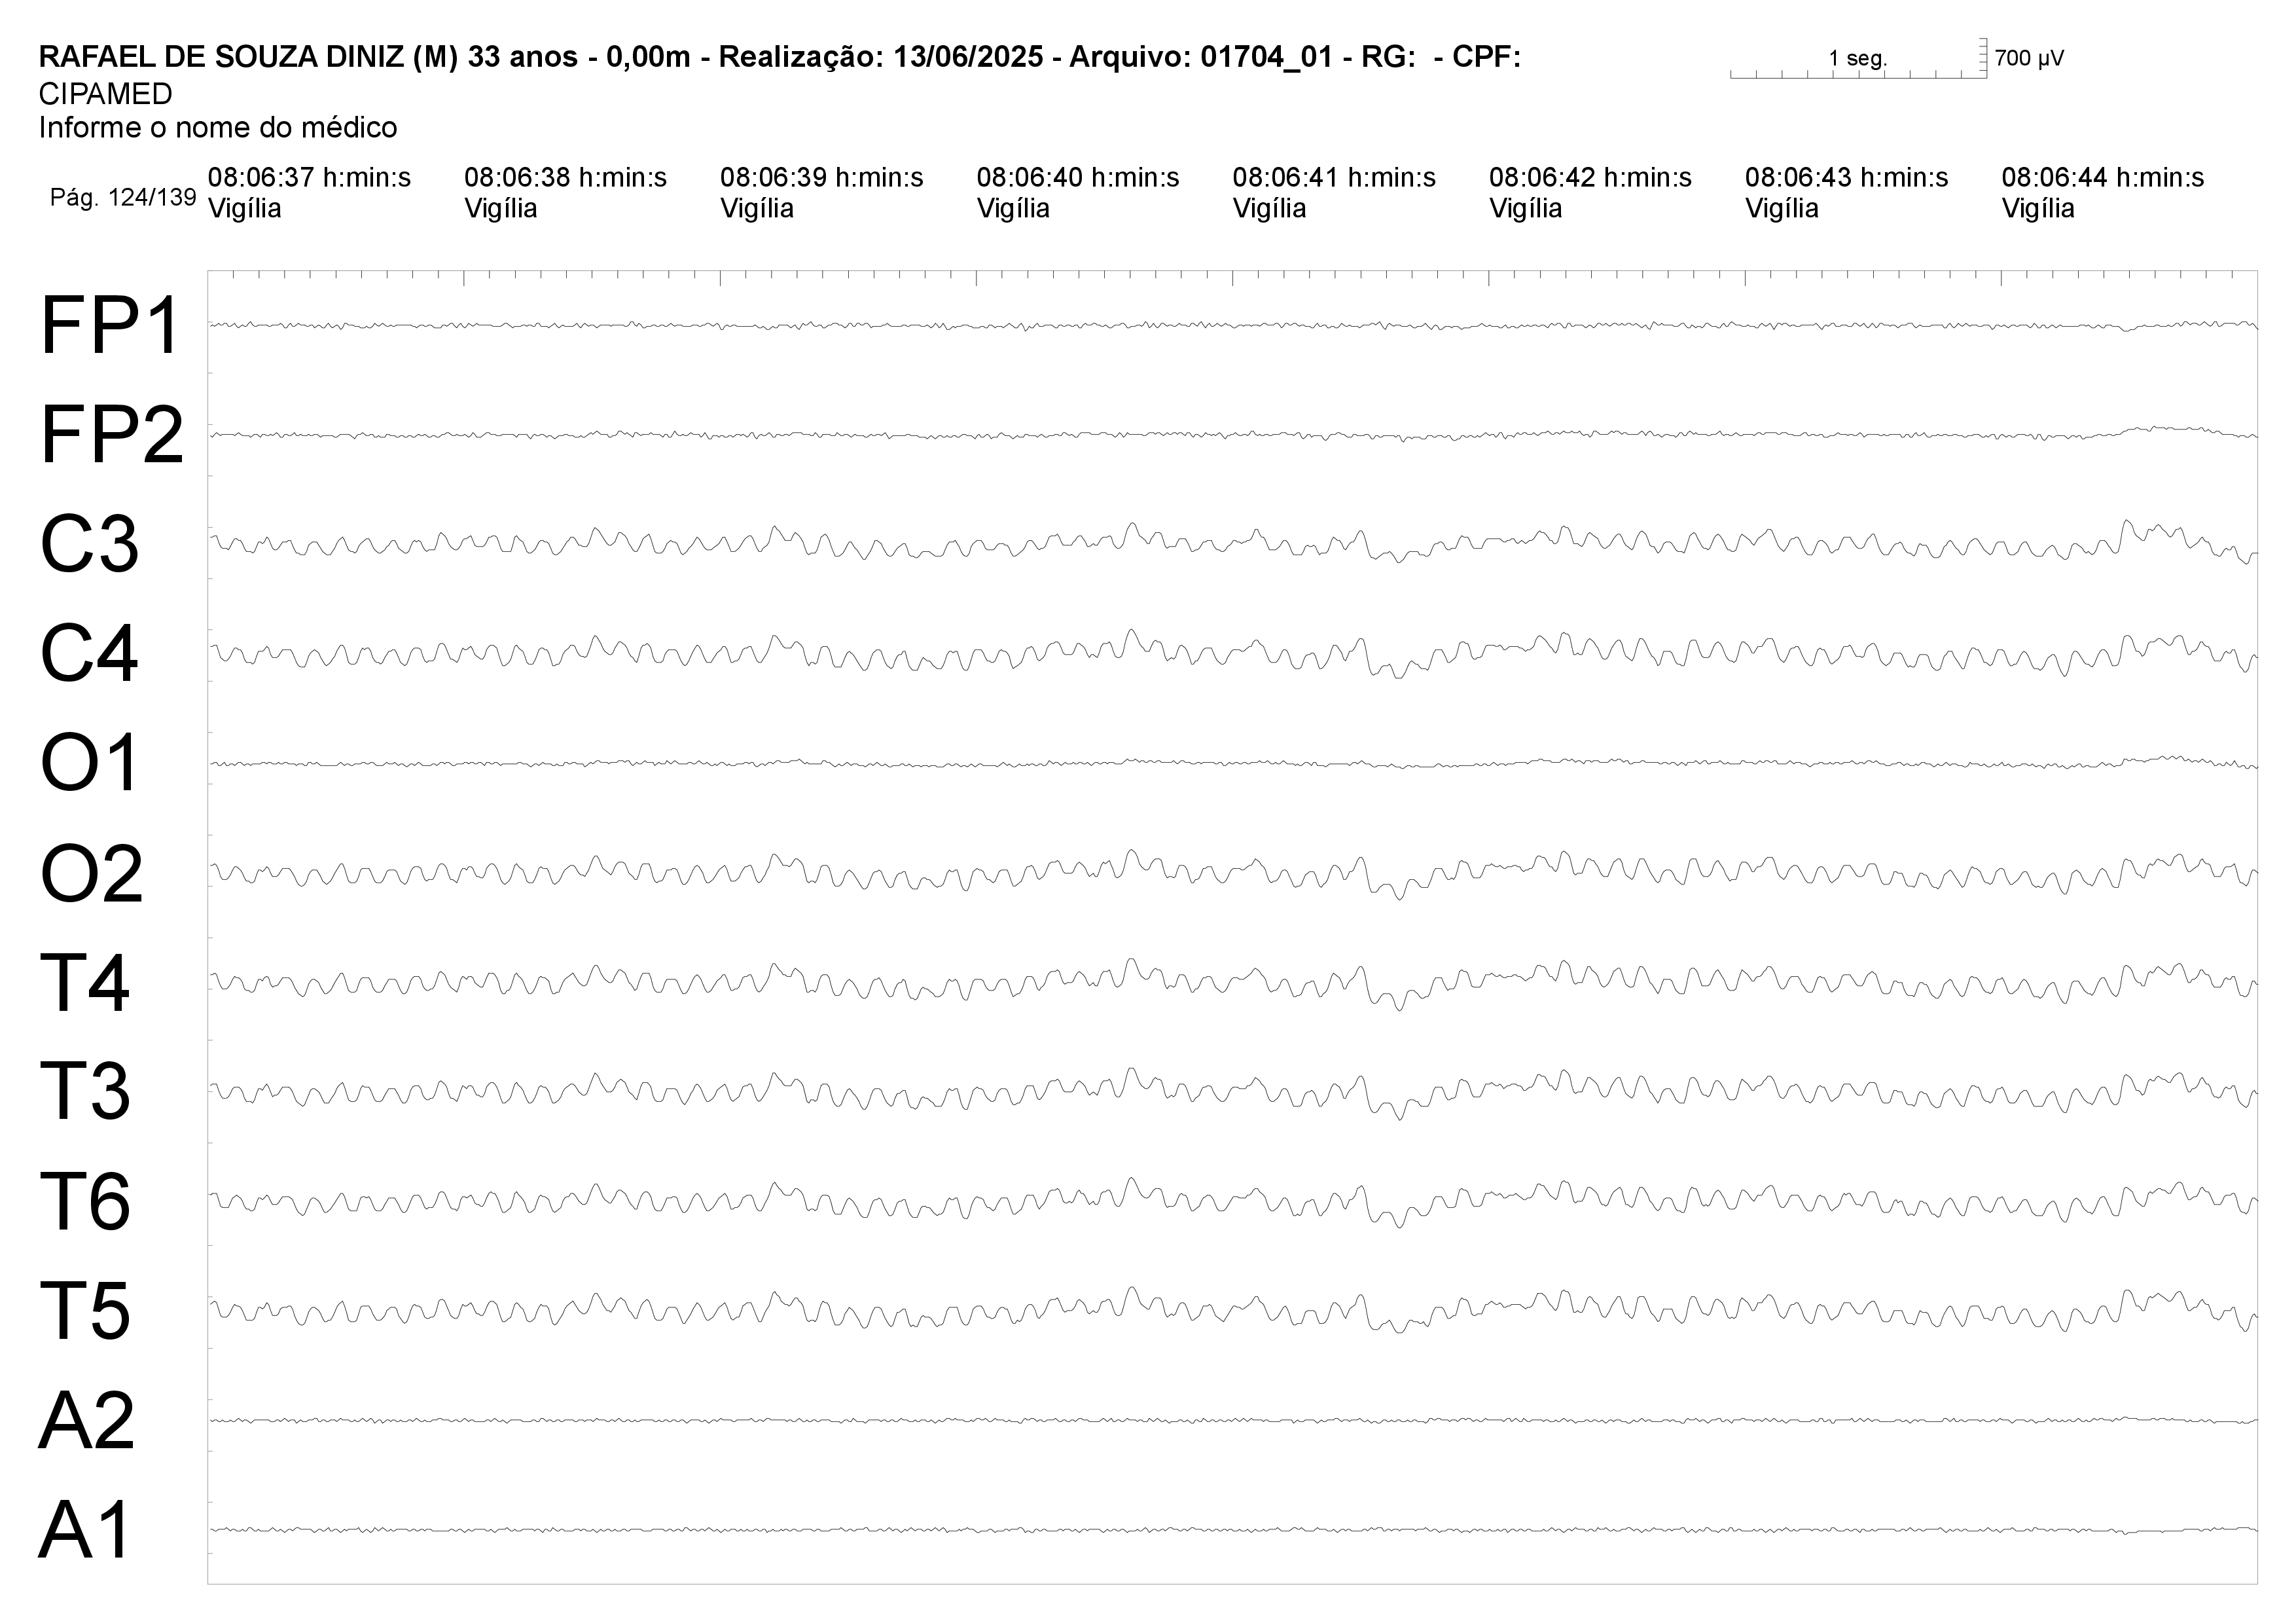Click the 08:06:40 timestamp
Image resolution: width=2296 pixels, height=1623 pixels.
[1078, 178]
